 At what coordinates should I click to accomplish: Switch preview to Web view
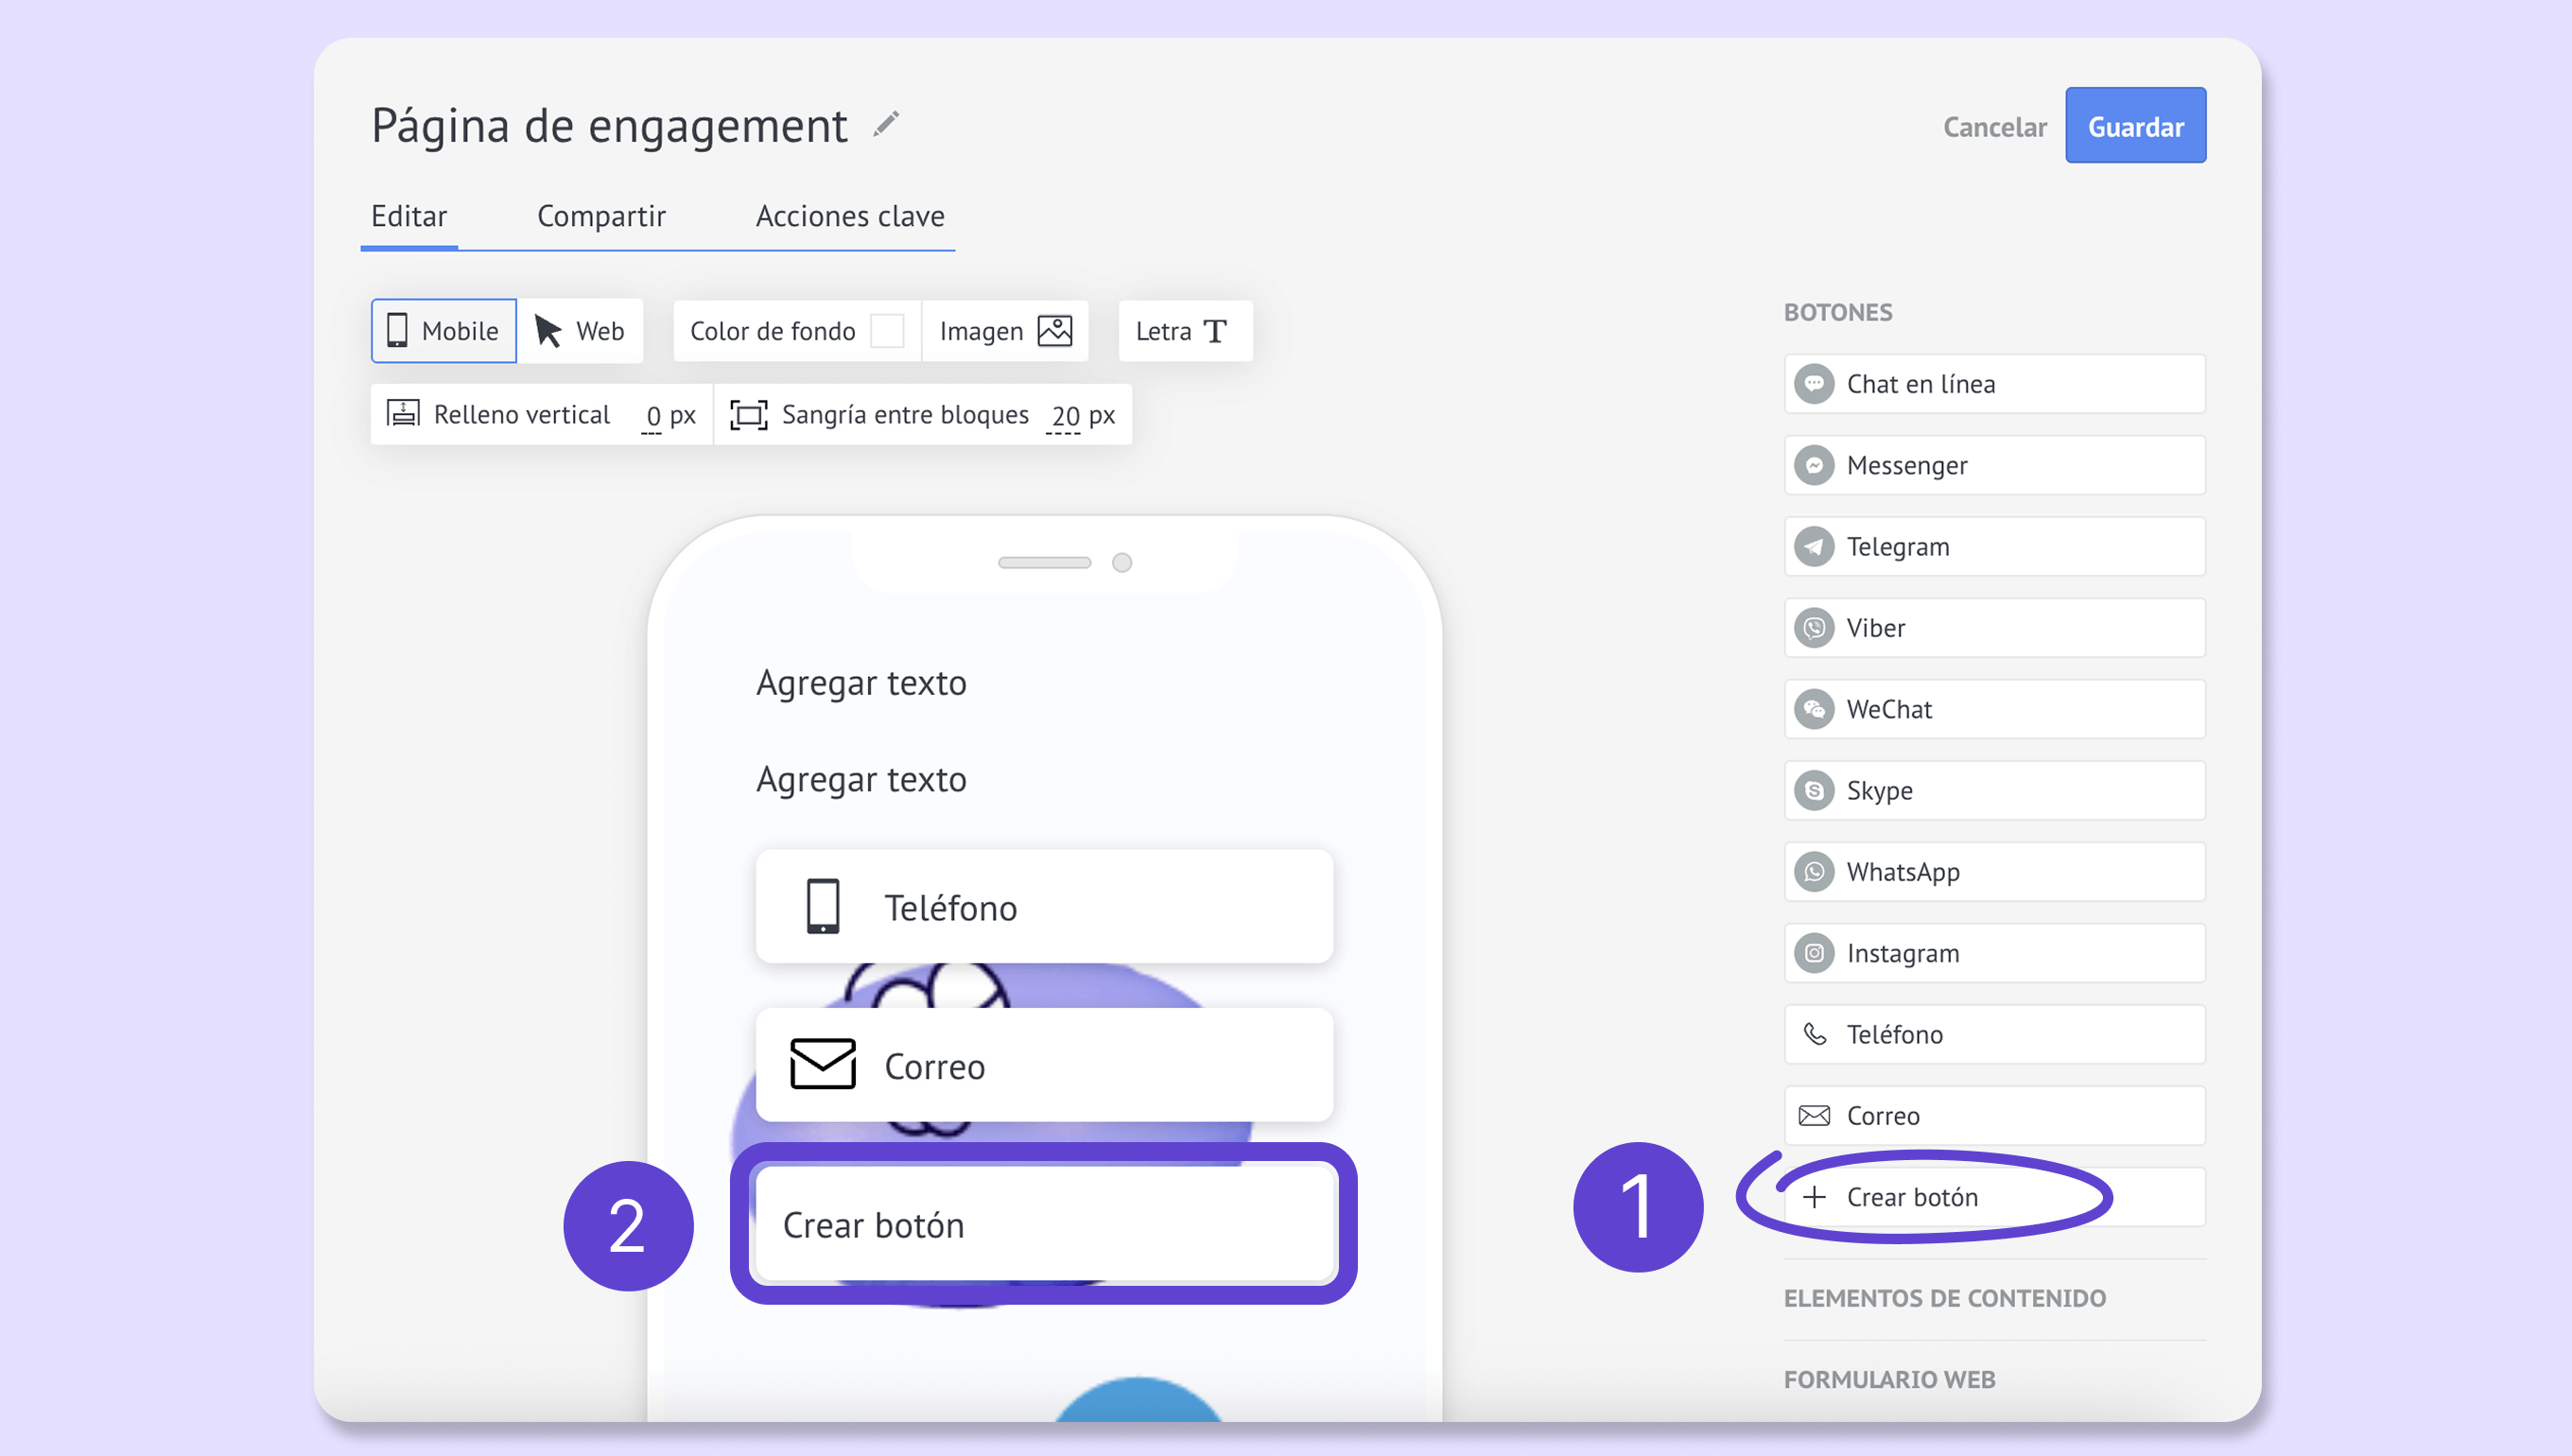[580, 331]
